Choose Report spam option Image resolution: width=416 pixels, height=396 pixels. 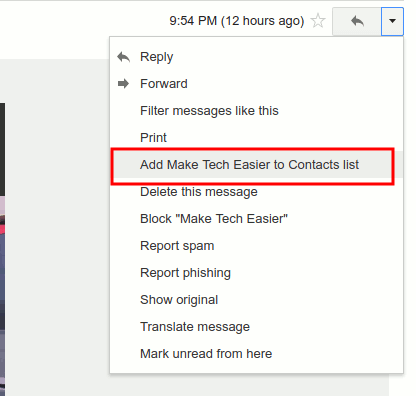coord(256,246)
